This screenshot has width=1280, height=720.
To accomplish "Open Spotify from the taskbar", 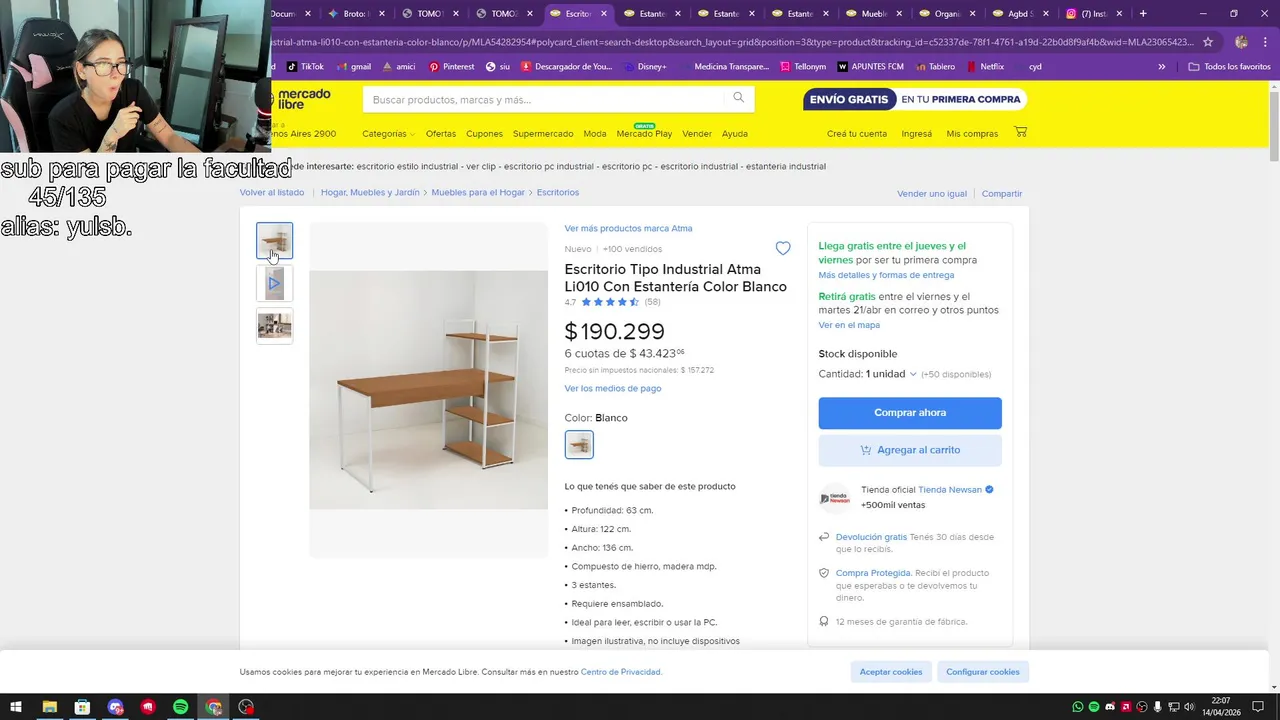I will click(x=181, y=707).
